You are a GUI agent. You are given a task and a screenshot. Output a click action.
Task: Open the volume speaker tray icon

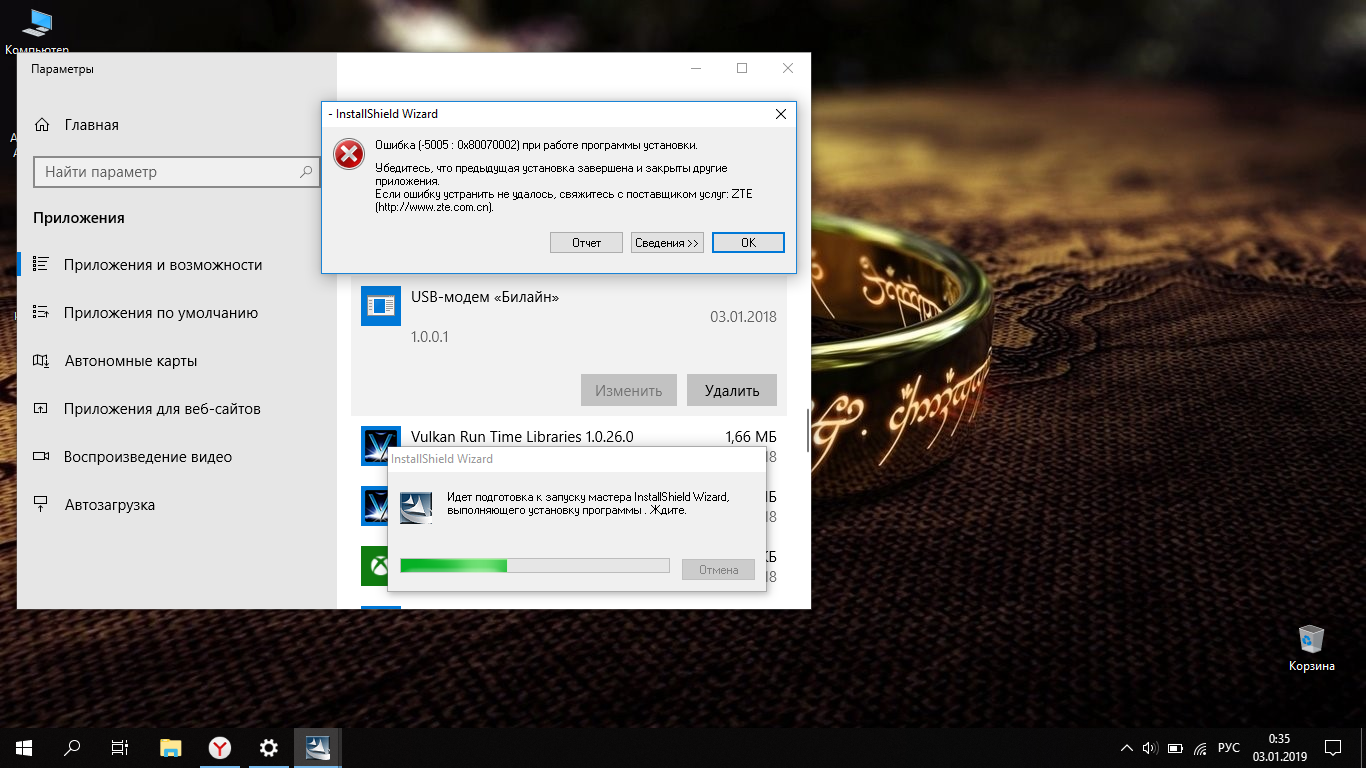click(x=1150, y=748)
